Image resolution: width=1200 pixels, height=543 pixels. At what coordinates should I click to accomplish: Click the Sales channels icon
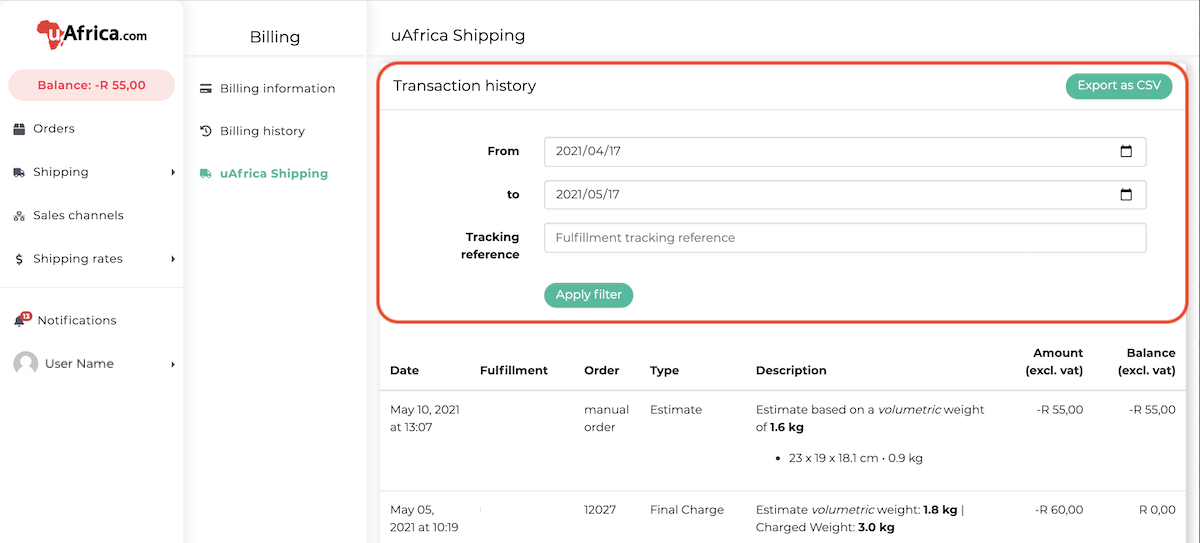[19, 216]
